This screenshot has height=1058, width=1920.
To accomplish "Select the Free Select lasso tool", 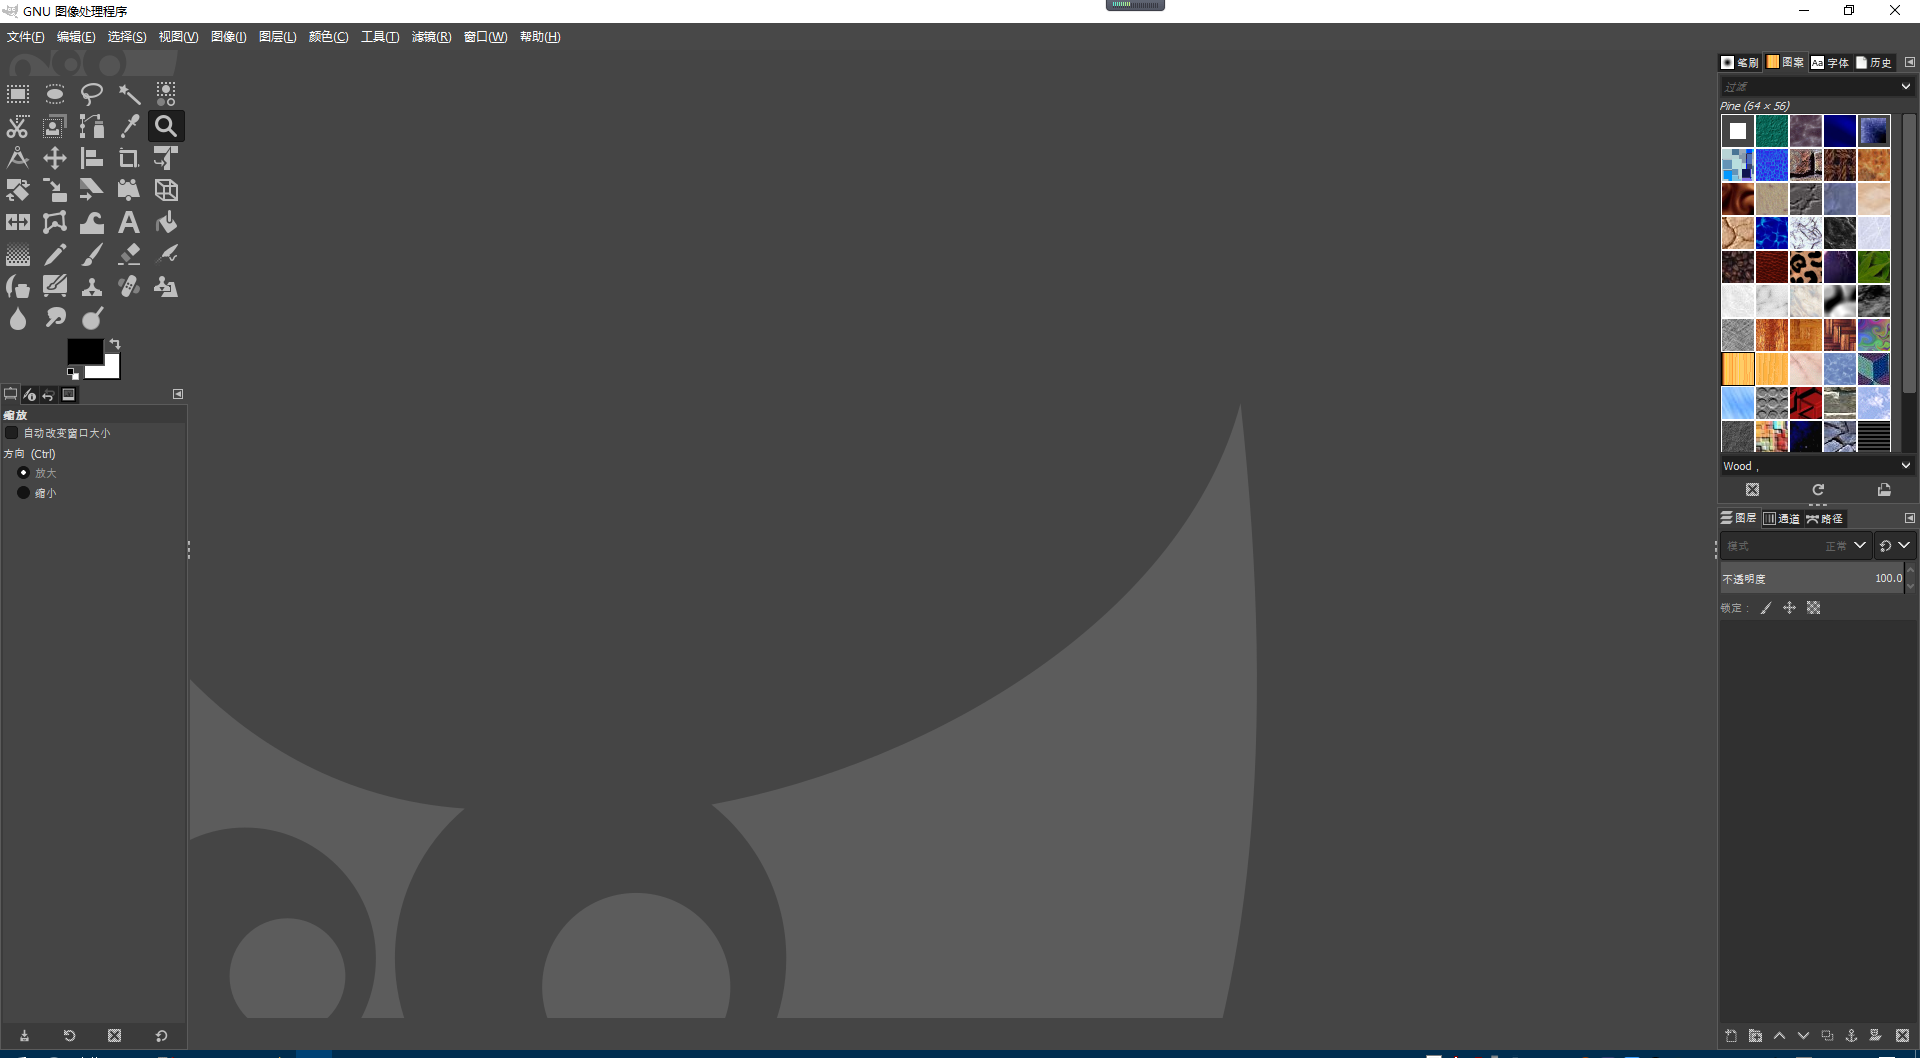I will (x=92, y=94).
